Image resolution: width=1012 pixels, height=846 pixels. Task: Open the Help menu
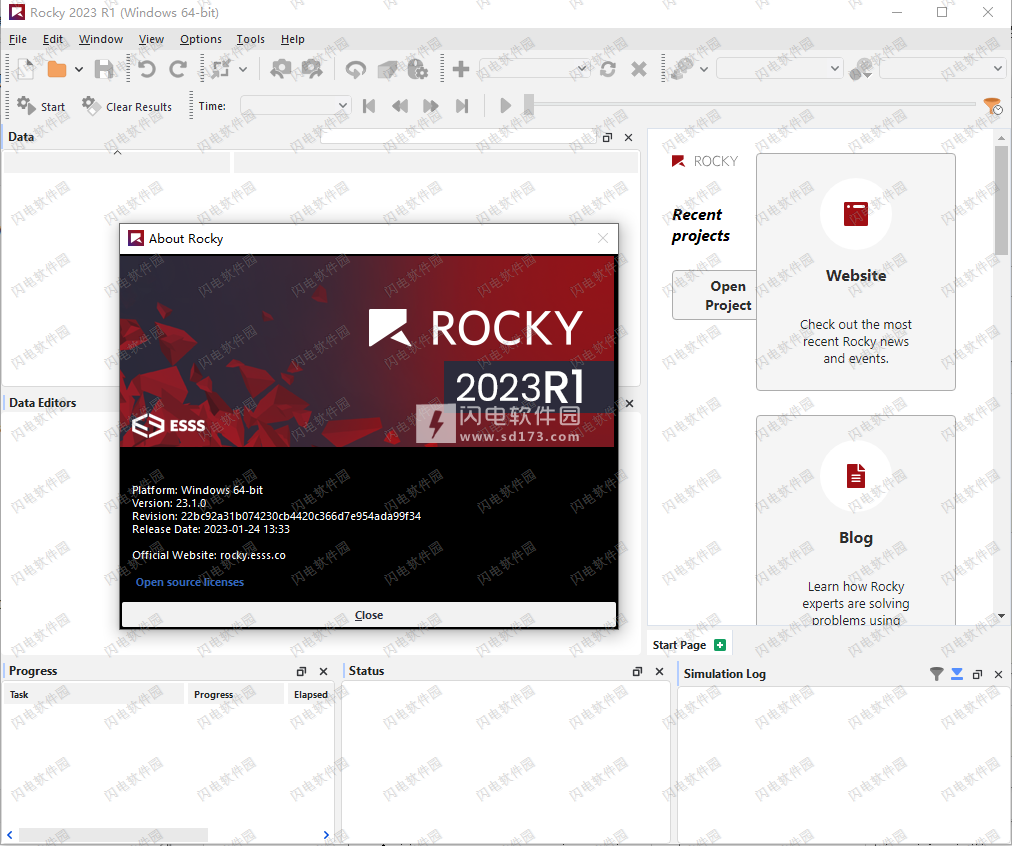tap(292, 39)
